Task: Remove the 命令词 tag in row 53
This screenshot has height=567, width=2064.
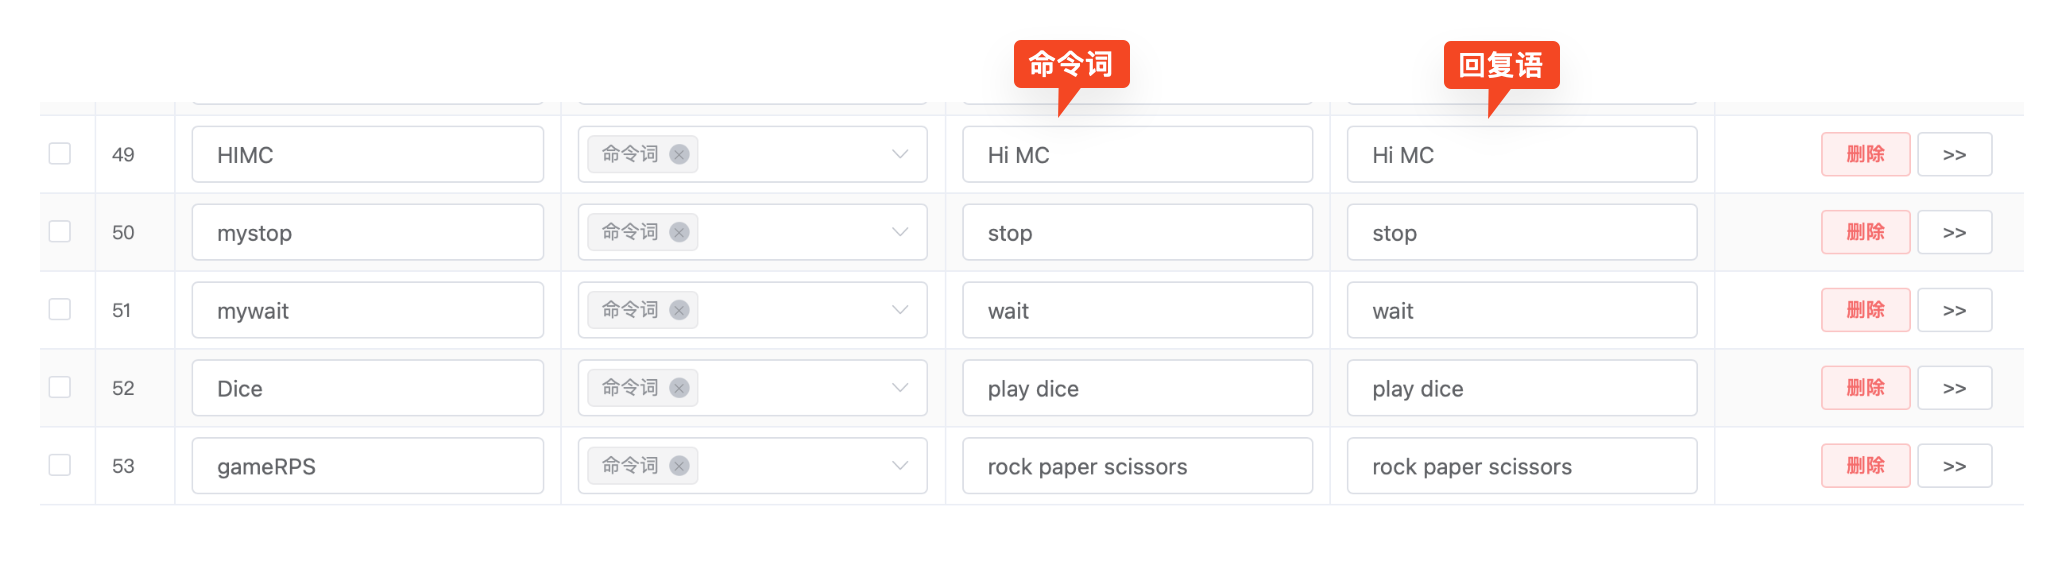Action: coord(679,466)
